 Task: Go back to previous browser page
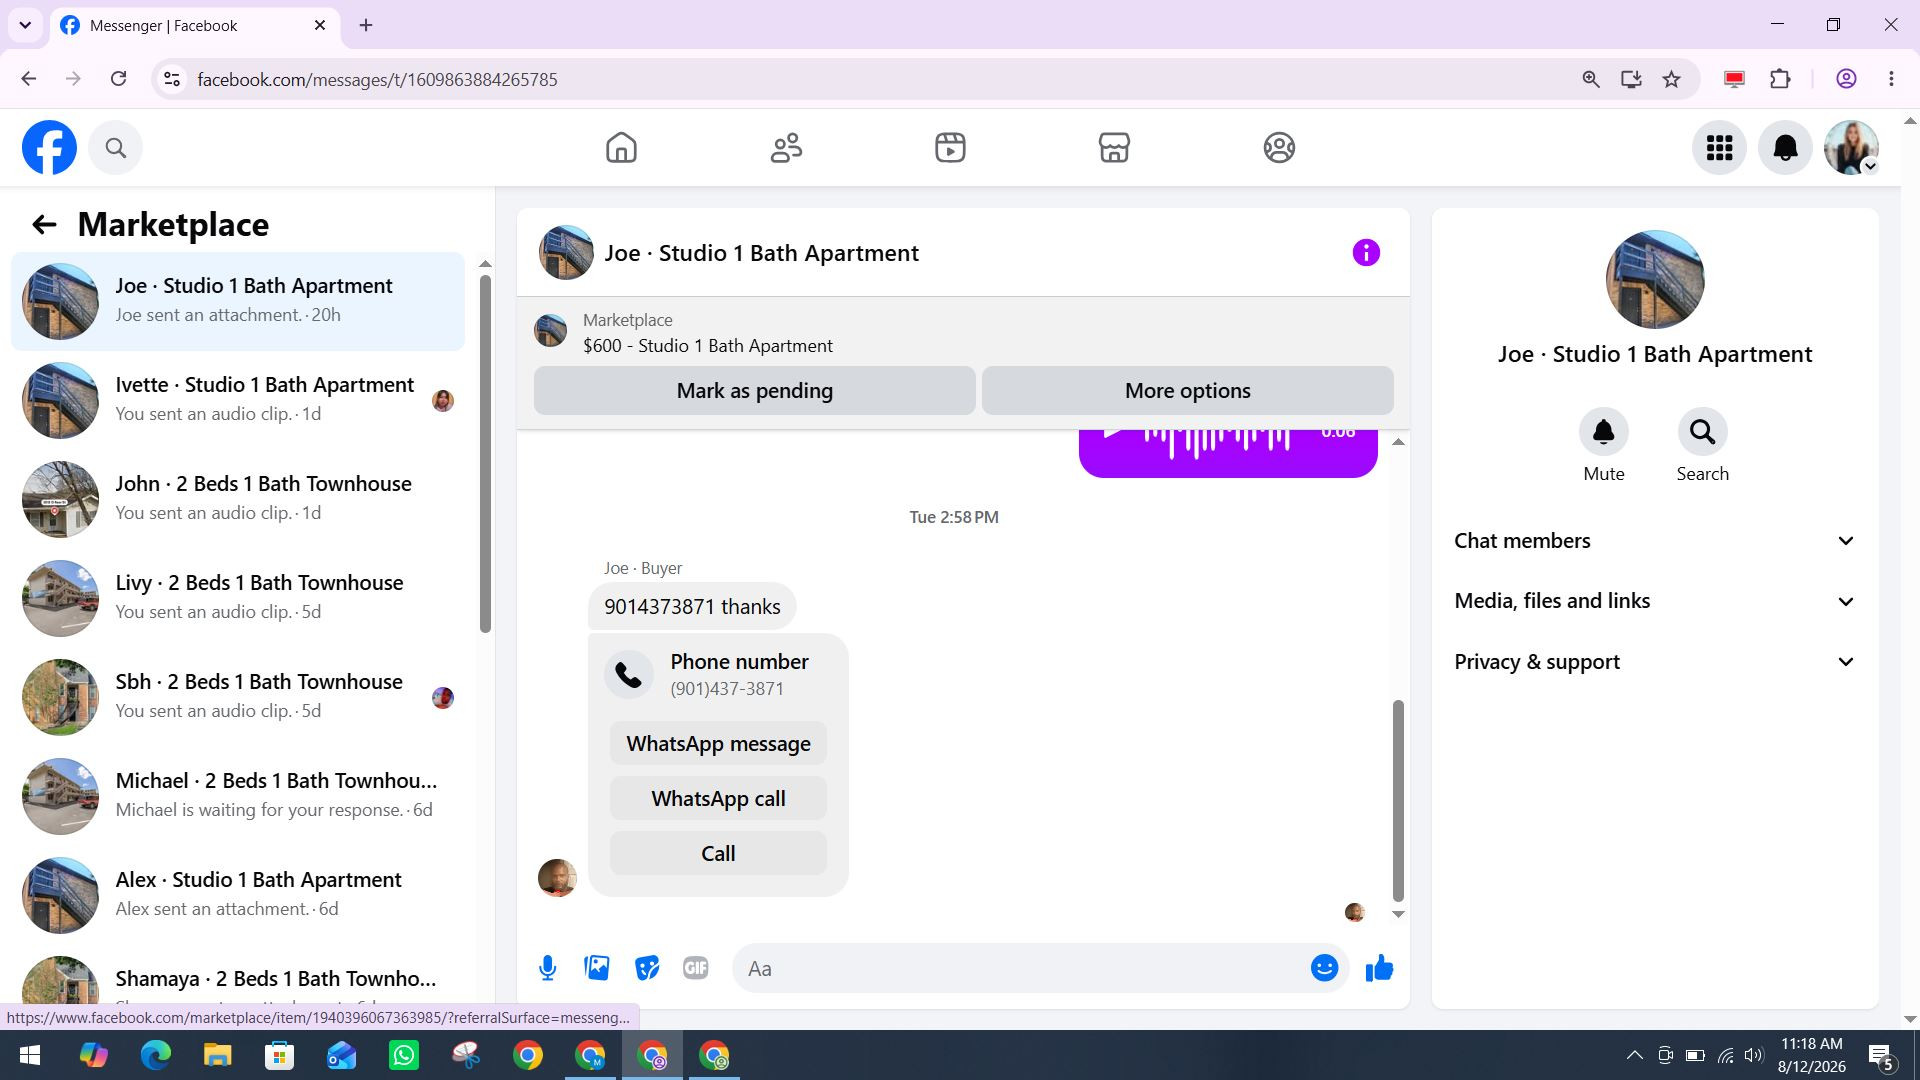[x=28, y=79]
